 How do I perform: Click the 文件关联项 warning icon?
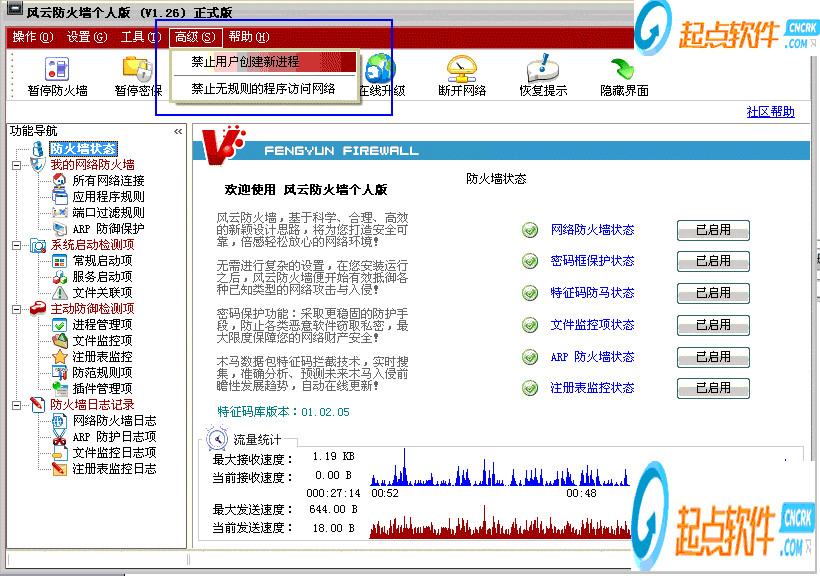[x=60, y=292]
